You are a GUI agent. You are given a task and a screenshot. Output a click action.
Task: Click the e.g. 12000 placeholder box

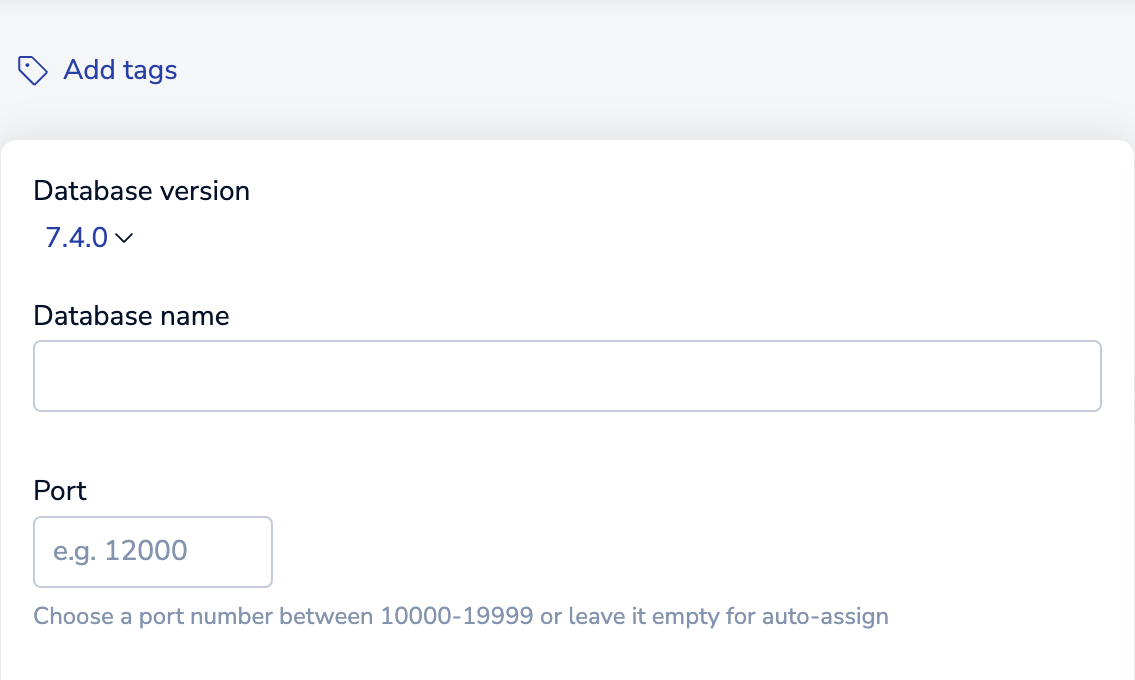coord(153,552)
